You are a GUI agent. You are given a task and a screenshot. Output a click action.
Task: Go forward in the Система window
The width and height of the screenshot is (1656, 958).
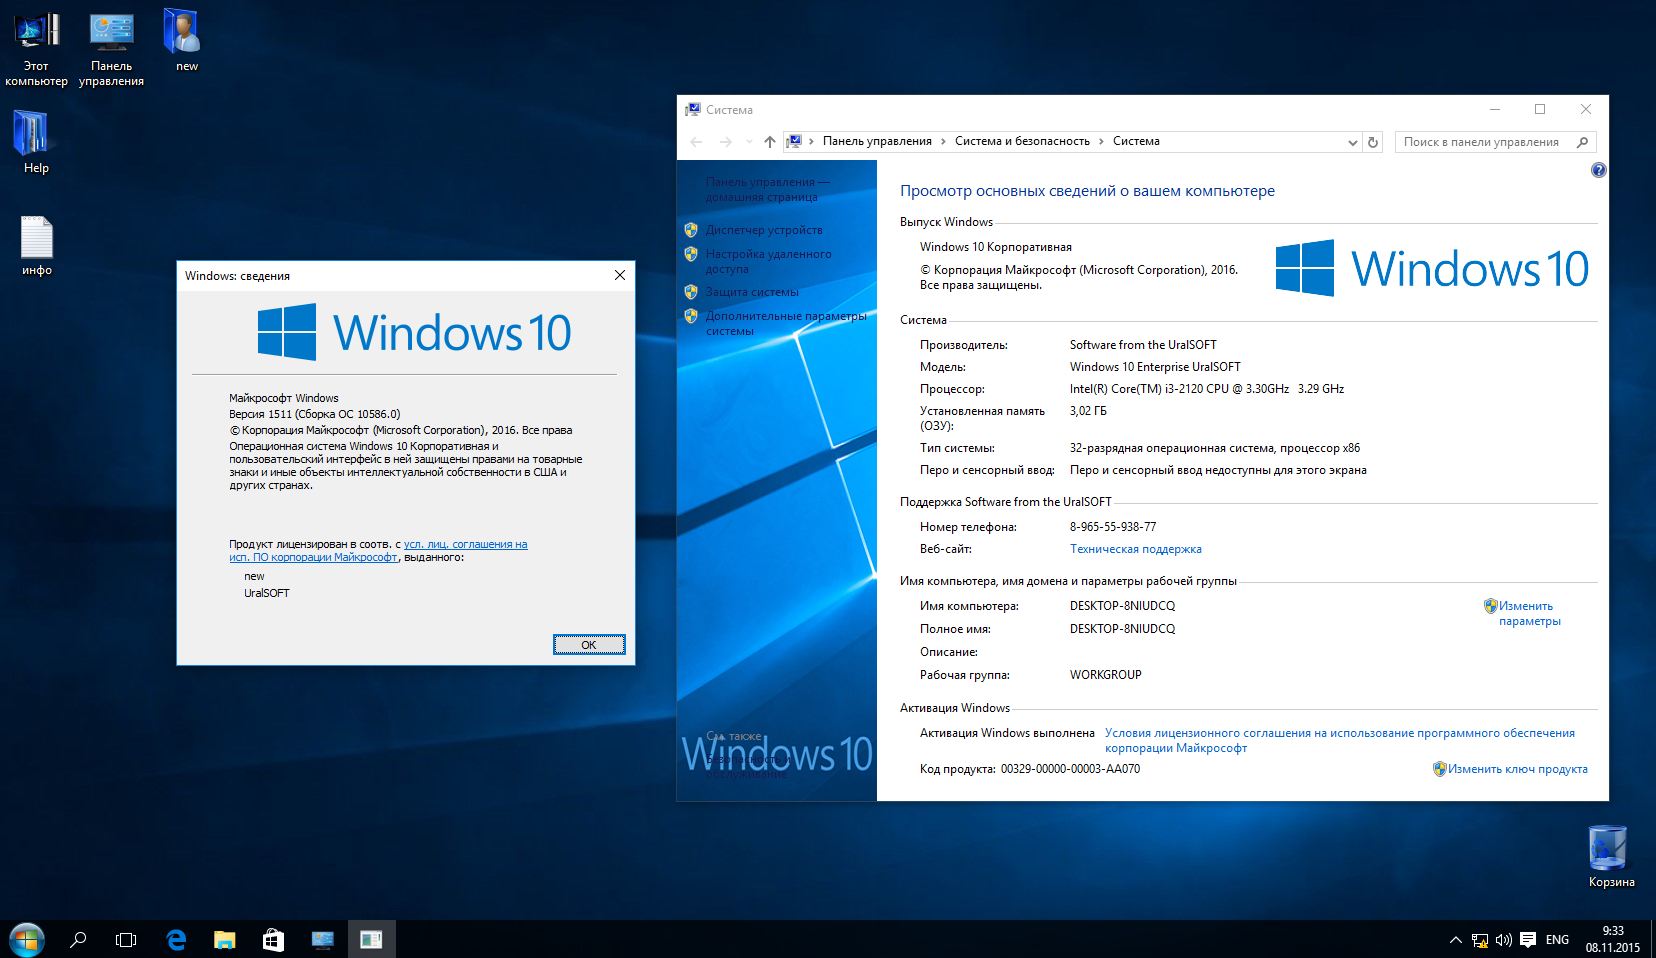coord(726,142)
